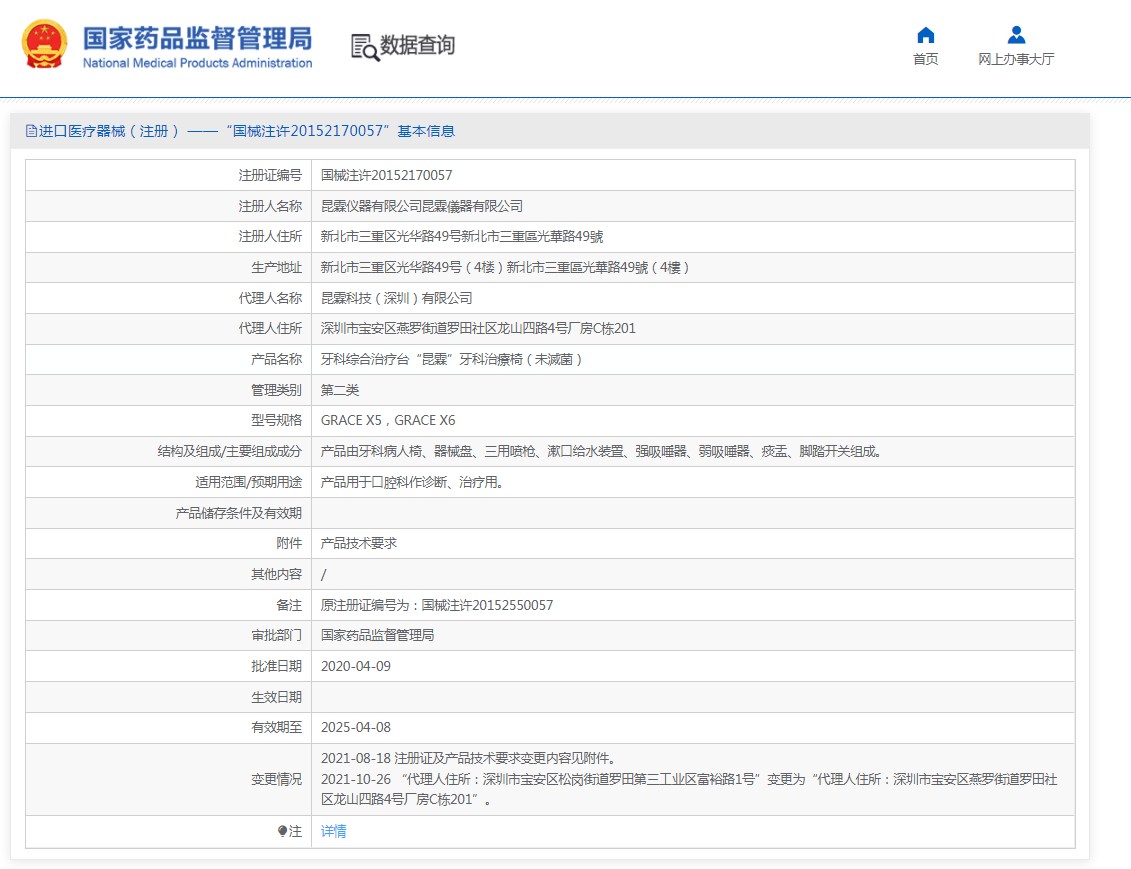
Task: Click the small icon before 进口医疗器械 heading
Action: [x=30, y=131]
